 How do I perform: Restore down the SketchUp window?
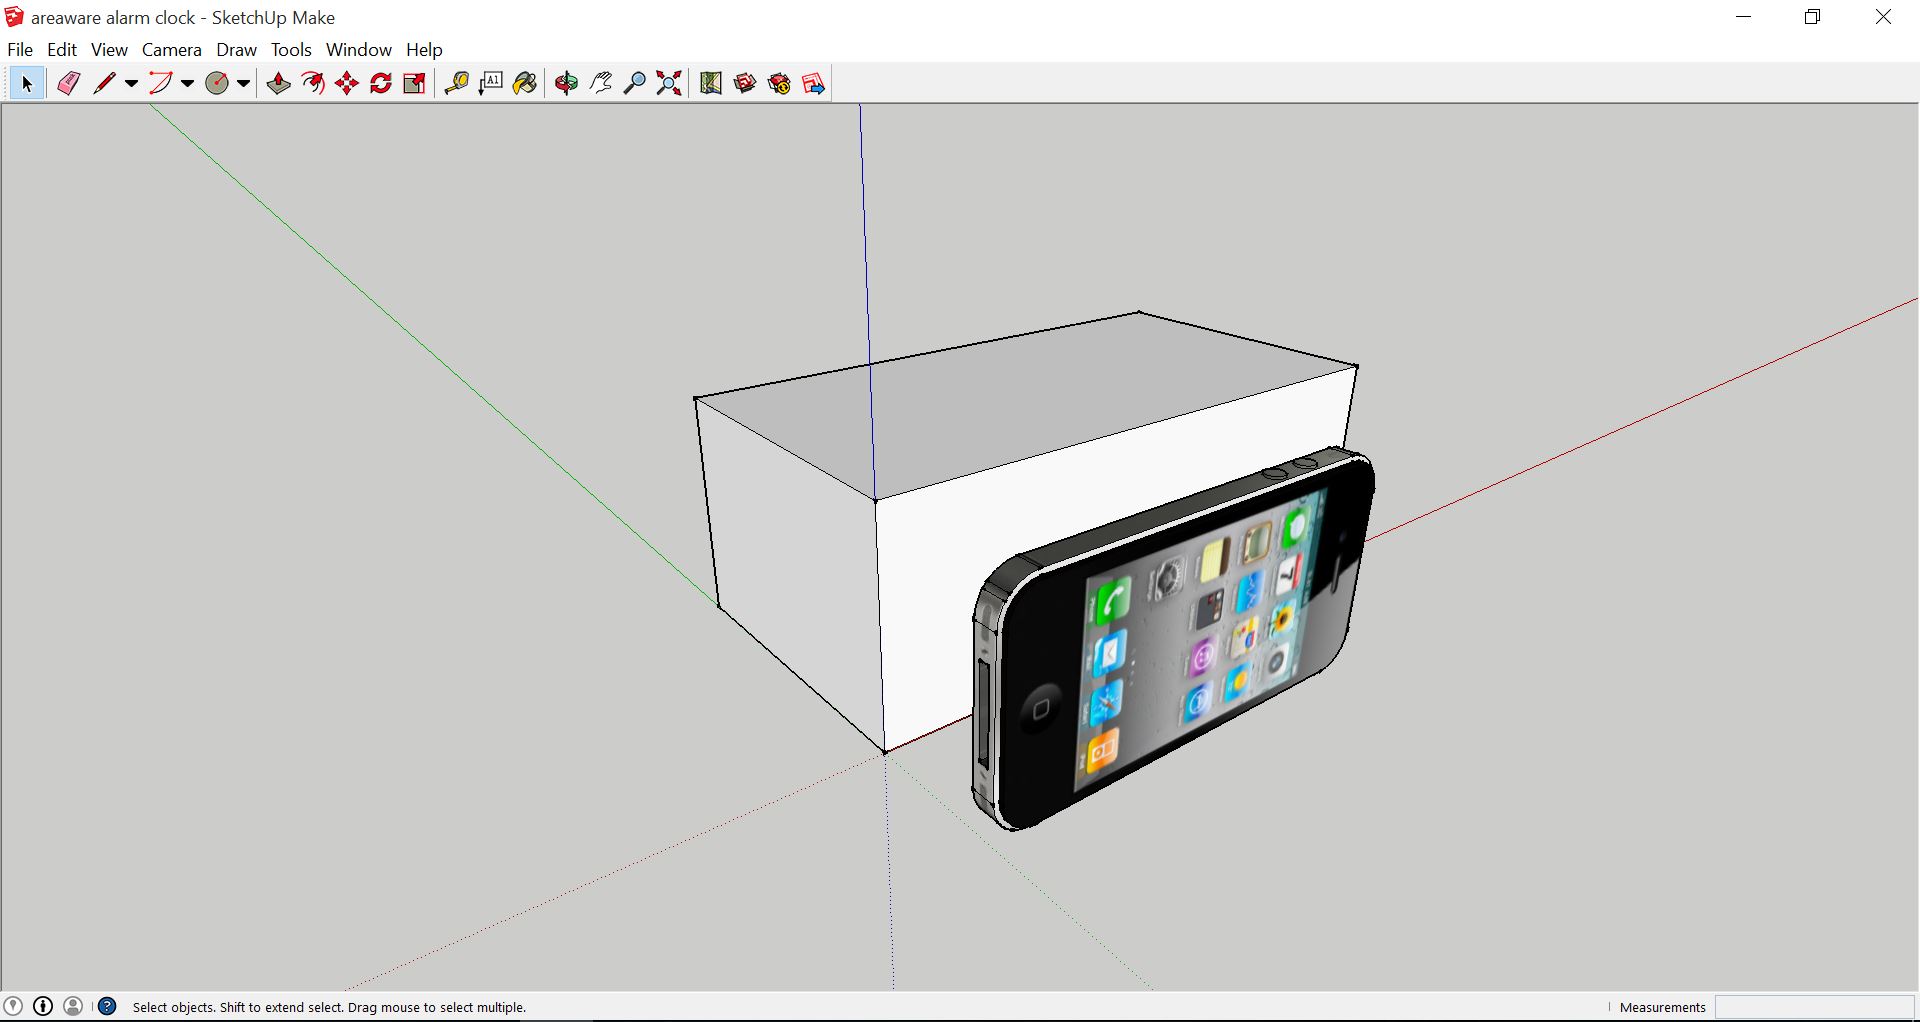[x=1813, y=17]
